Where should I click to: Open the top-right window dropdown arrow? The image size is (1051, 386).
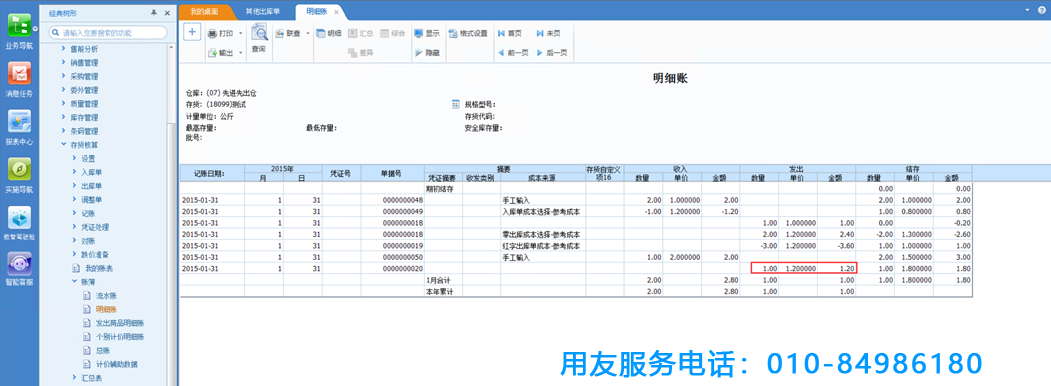1028,11
